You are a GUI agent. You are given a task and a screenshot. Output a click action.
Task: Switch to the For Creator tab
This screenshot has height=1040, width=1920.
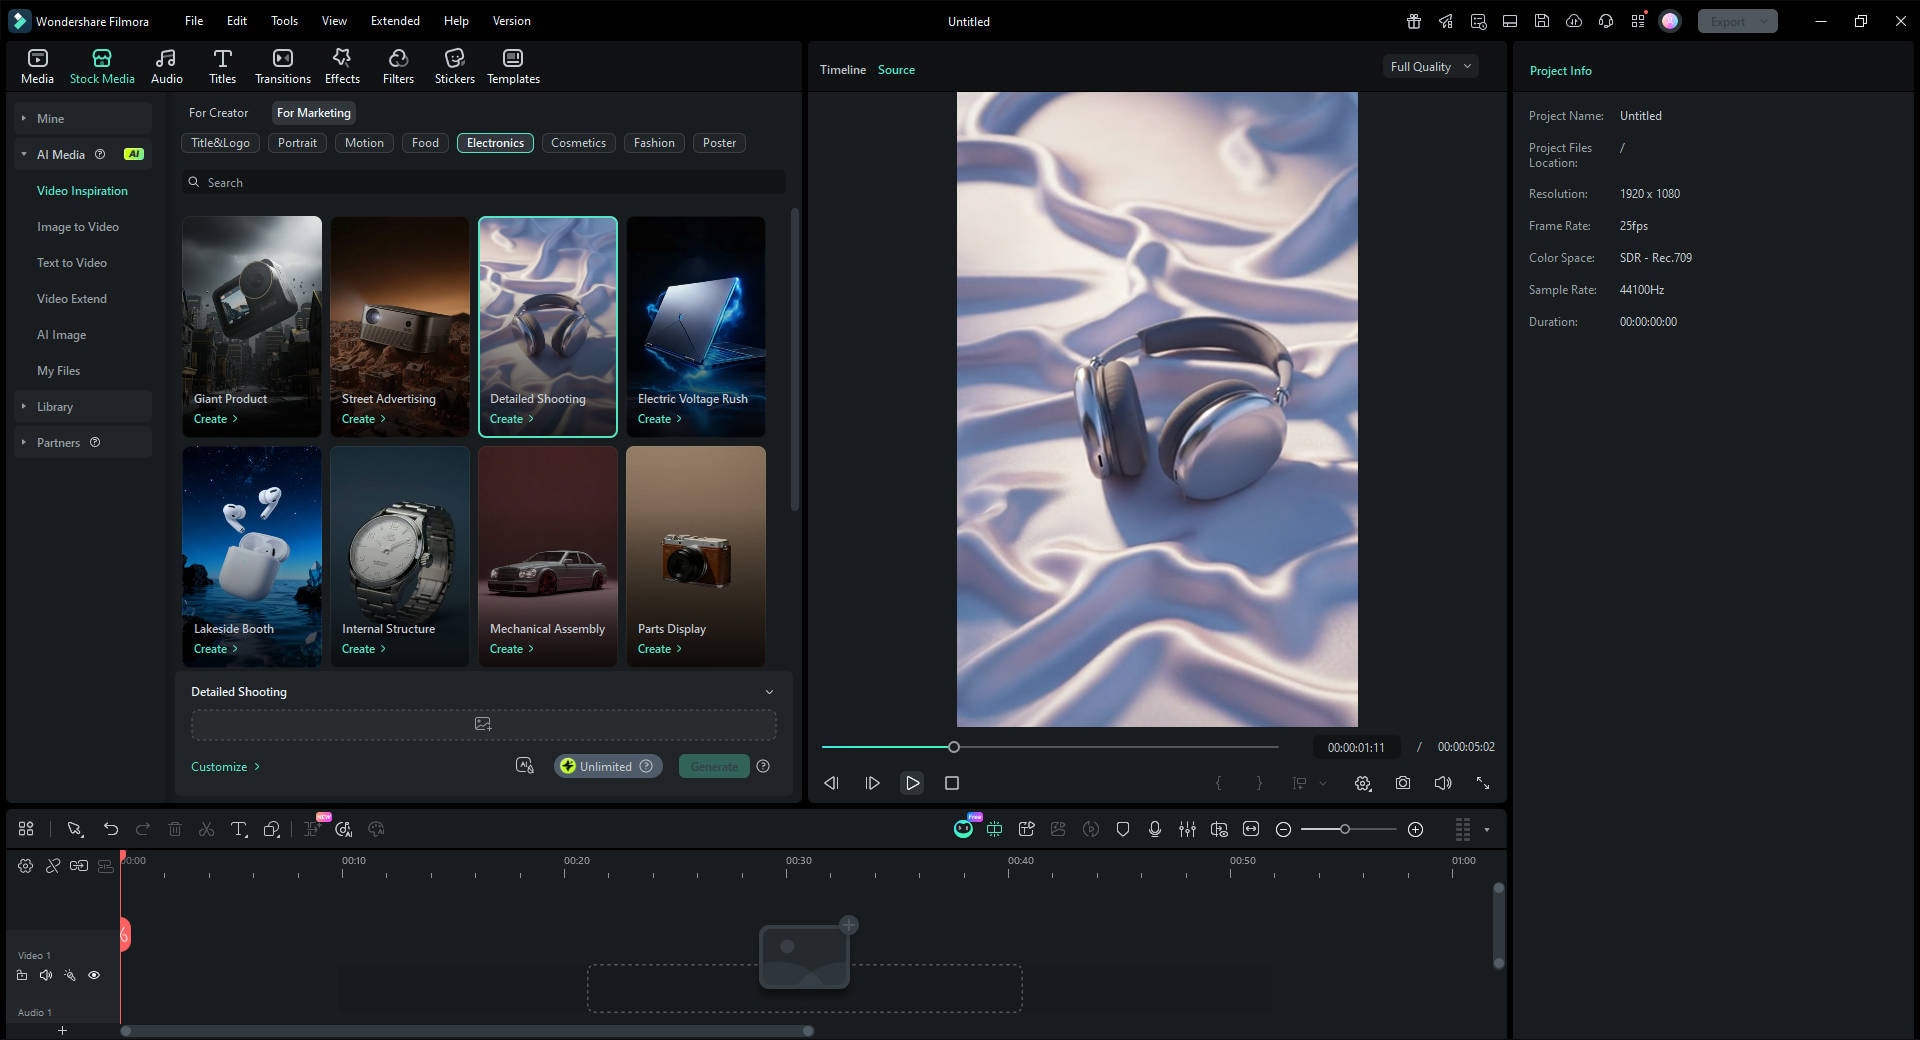[x=218, y=113]
